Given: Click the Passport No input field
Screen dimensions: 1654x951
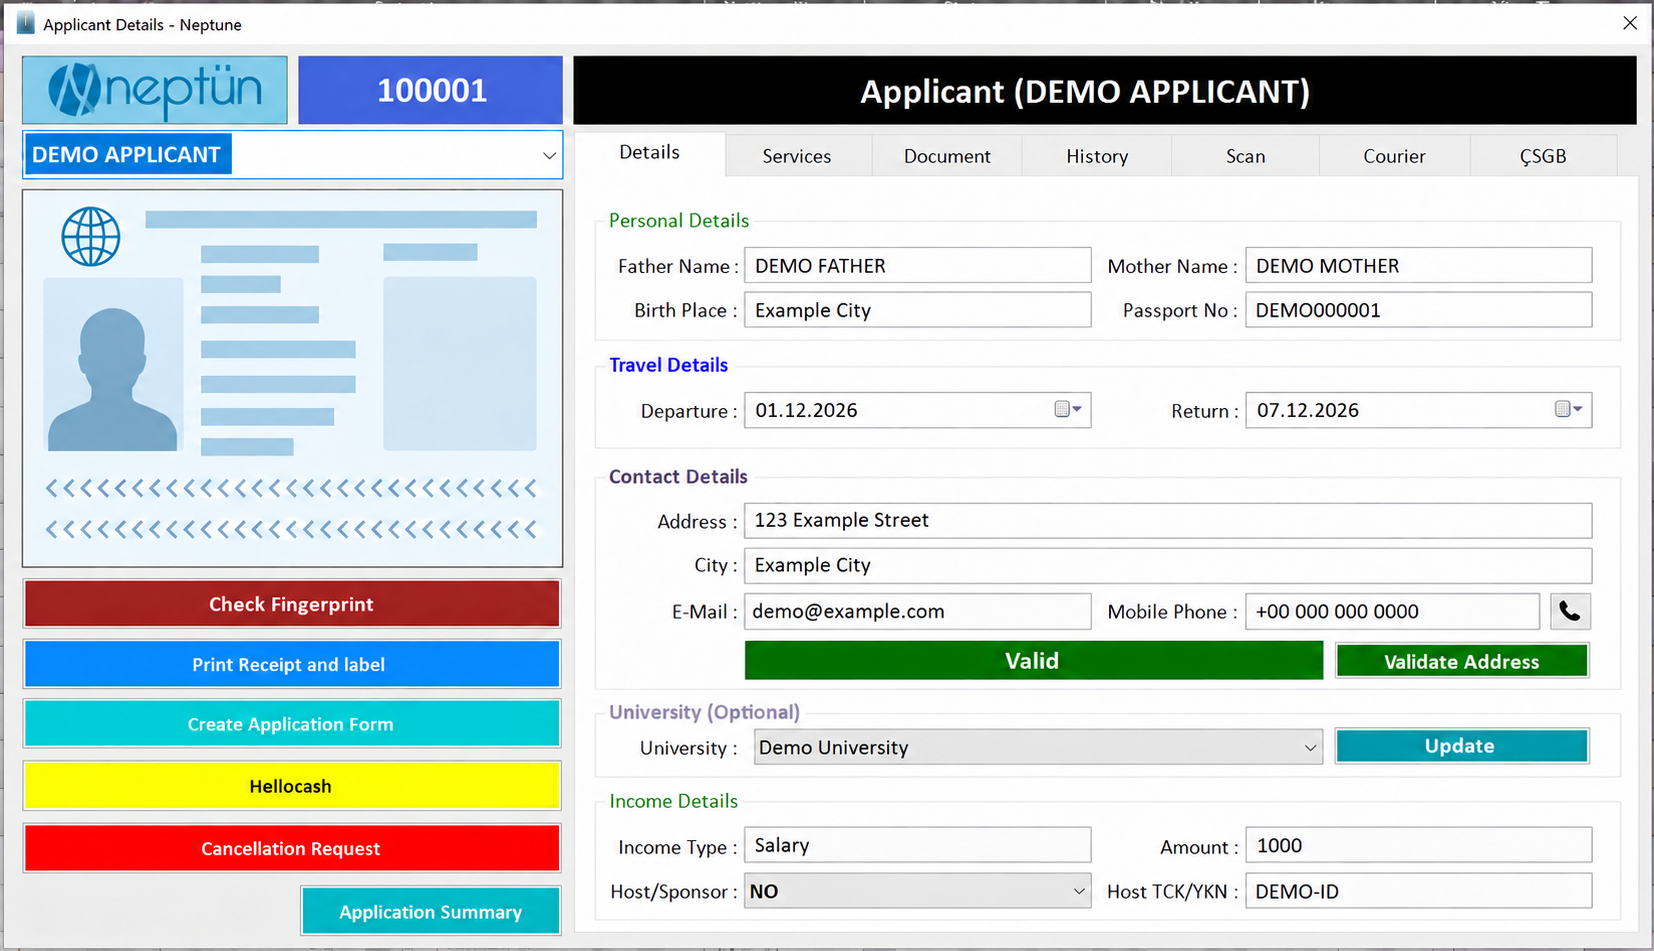Looking at the screenshot, I should pyautogui.click(x=1418, y=310).
